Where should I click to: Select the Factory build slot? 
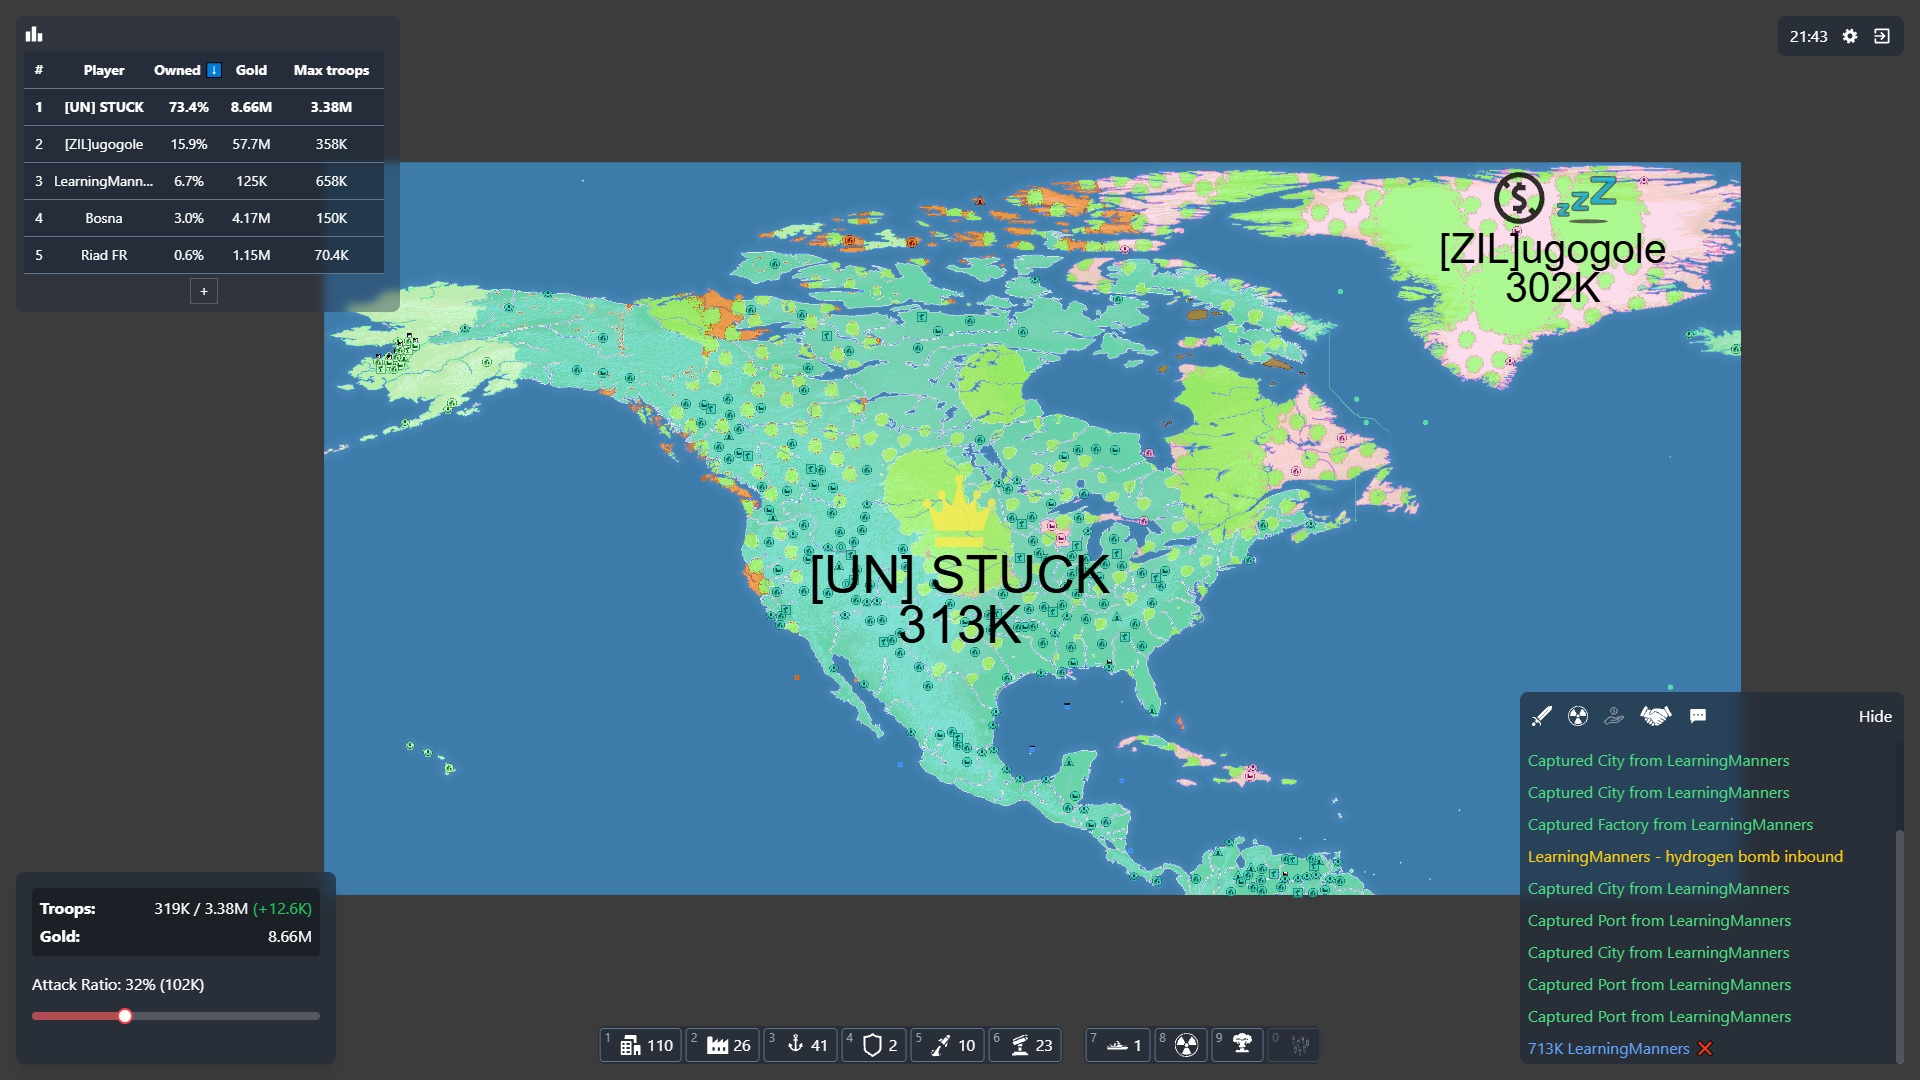pyautogui.click(x=724, y=1045)
